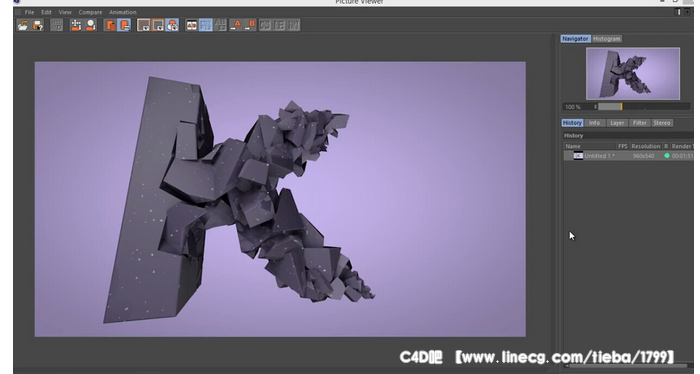Click the R column header
This screenshot has width=700, height=374.
666,146
